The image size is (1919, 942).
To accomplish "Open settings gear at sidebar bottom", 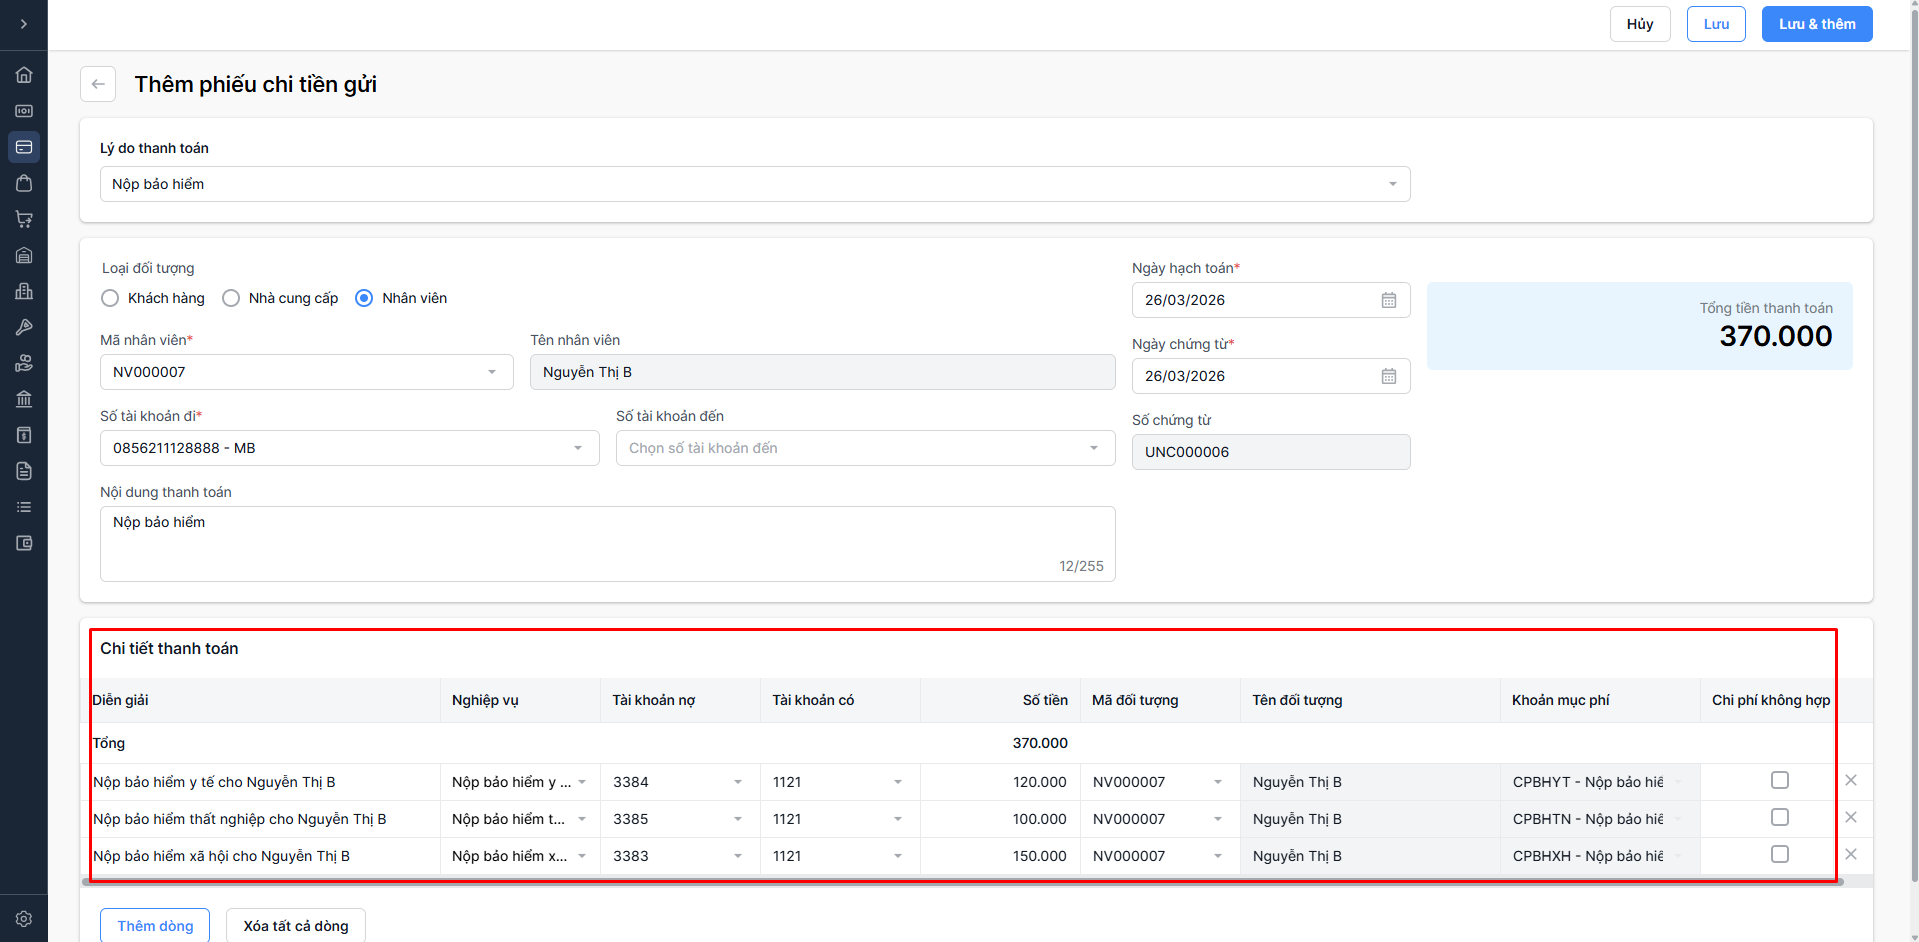I will pos(24,918).
